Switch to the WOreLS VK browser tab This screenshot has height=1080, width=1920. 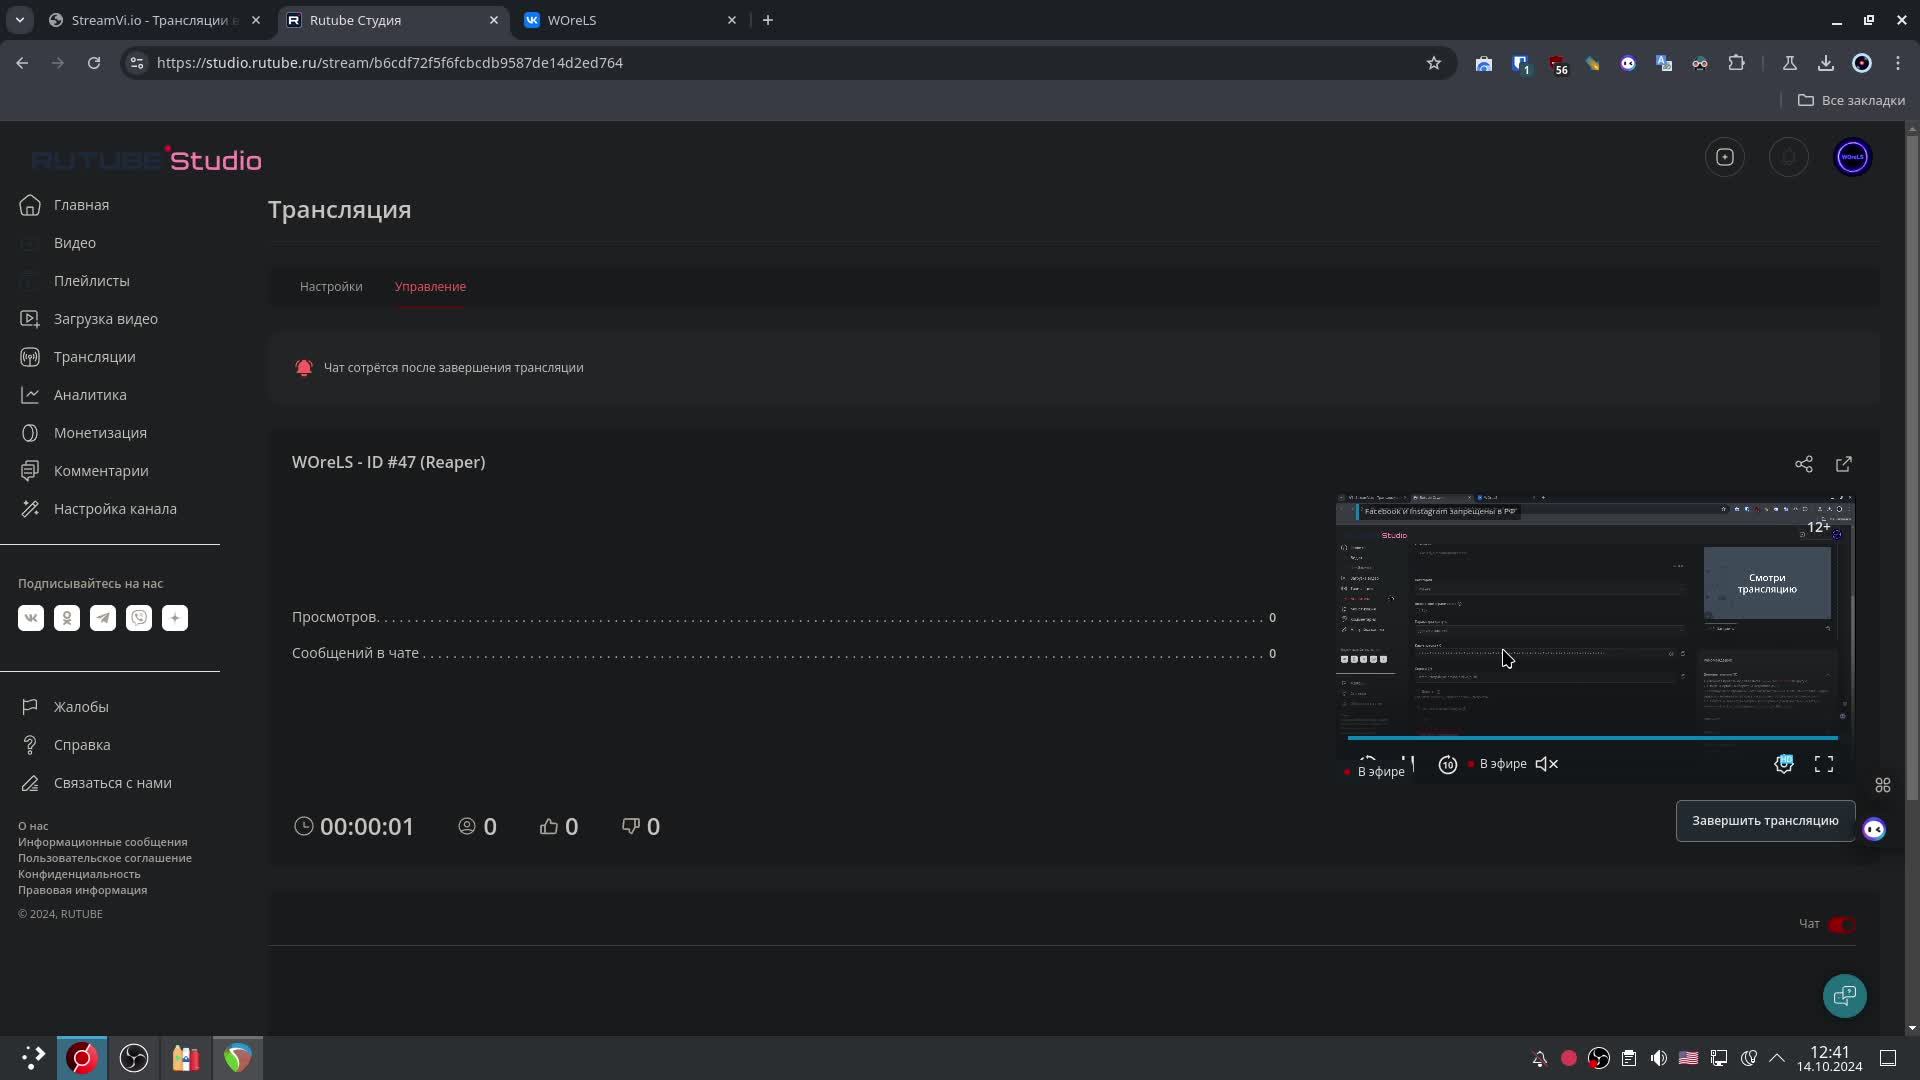coord(631,20)
